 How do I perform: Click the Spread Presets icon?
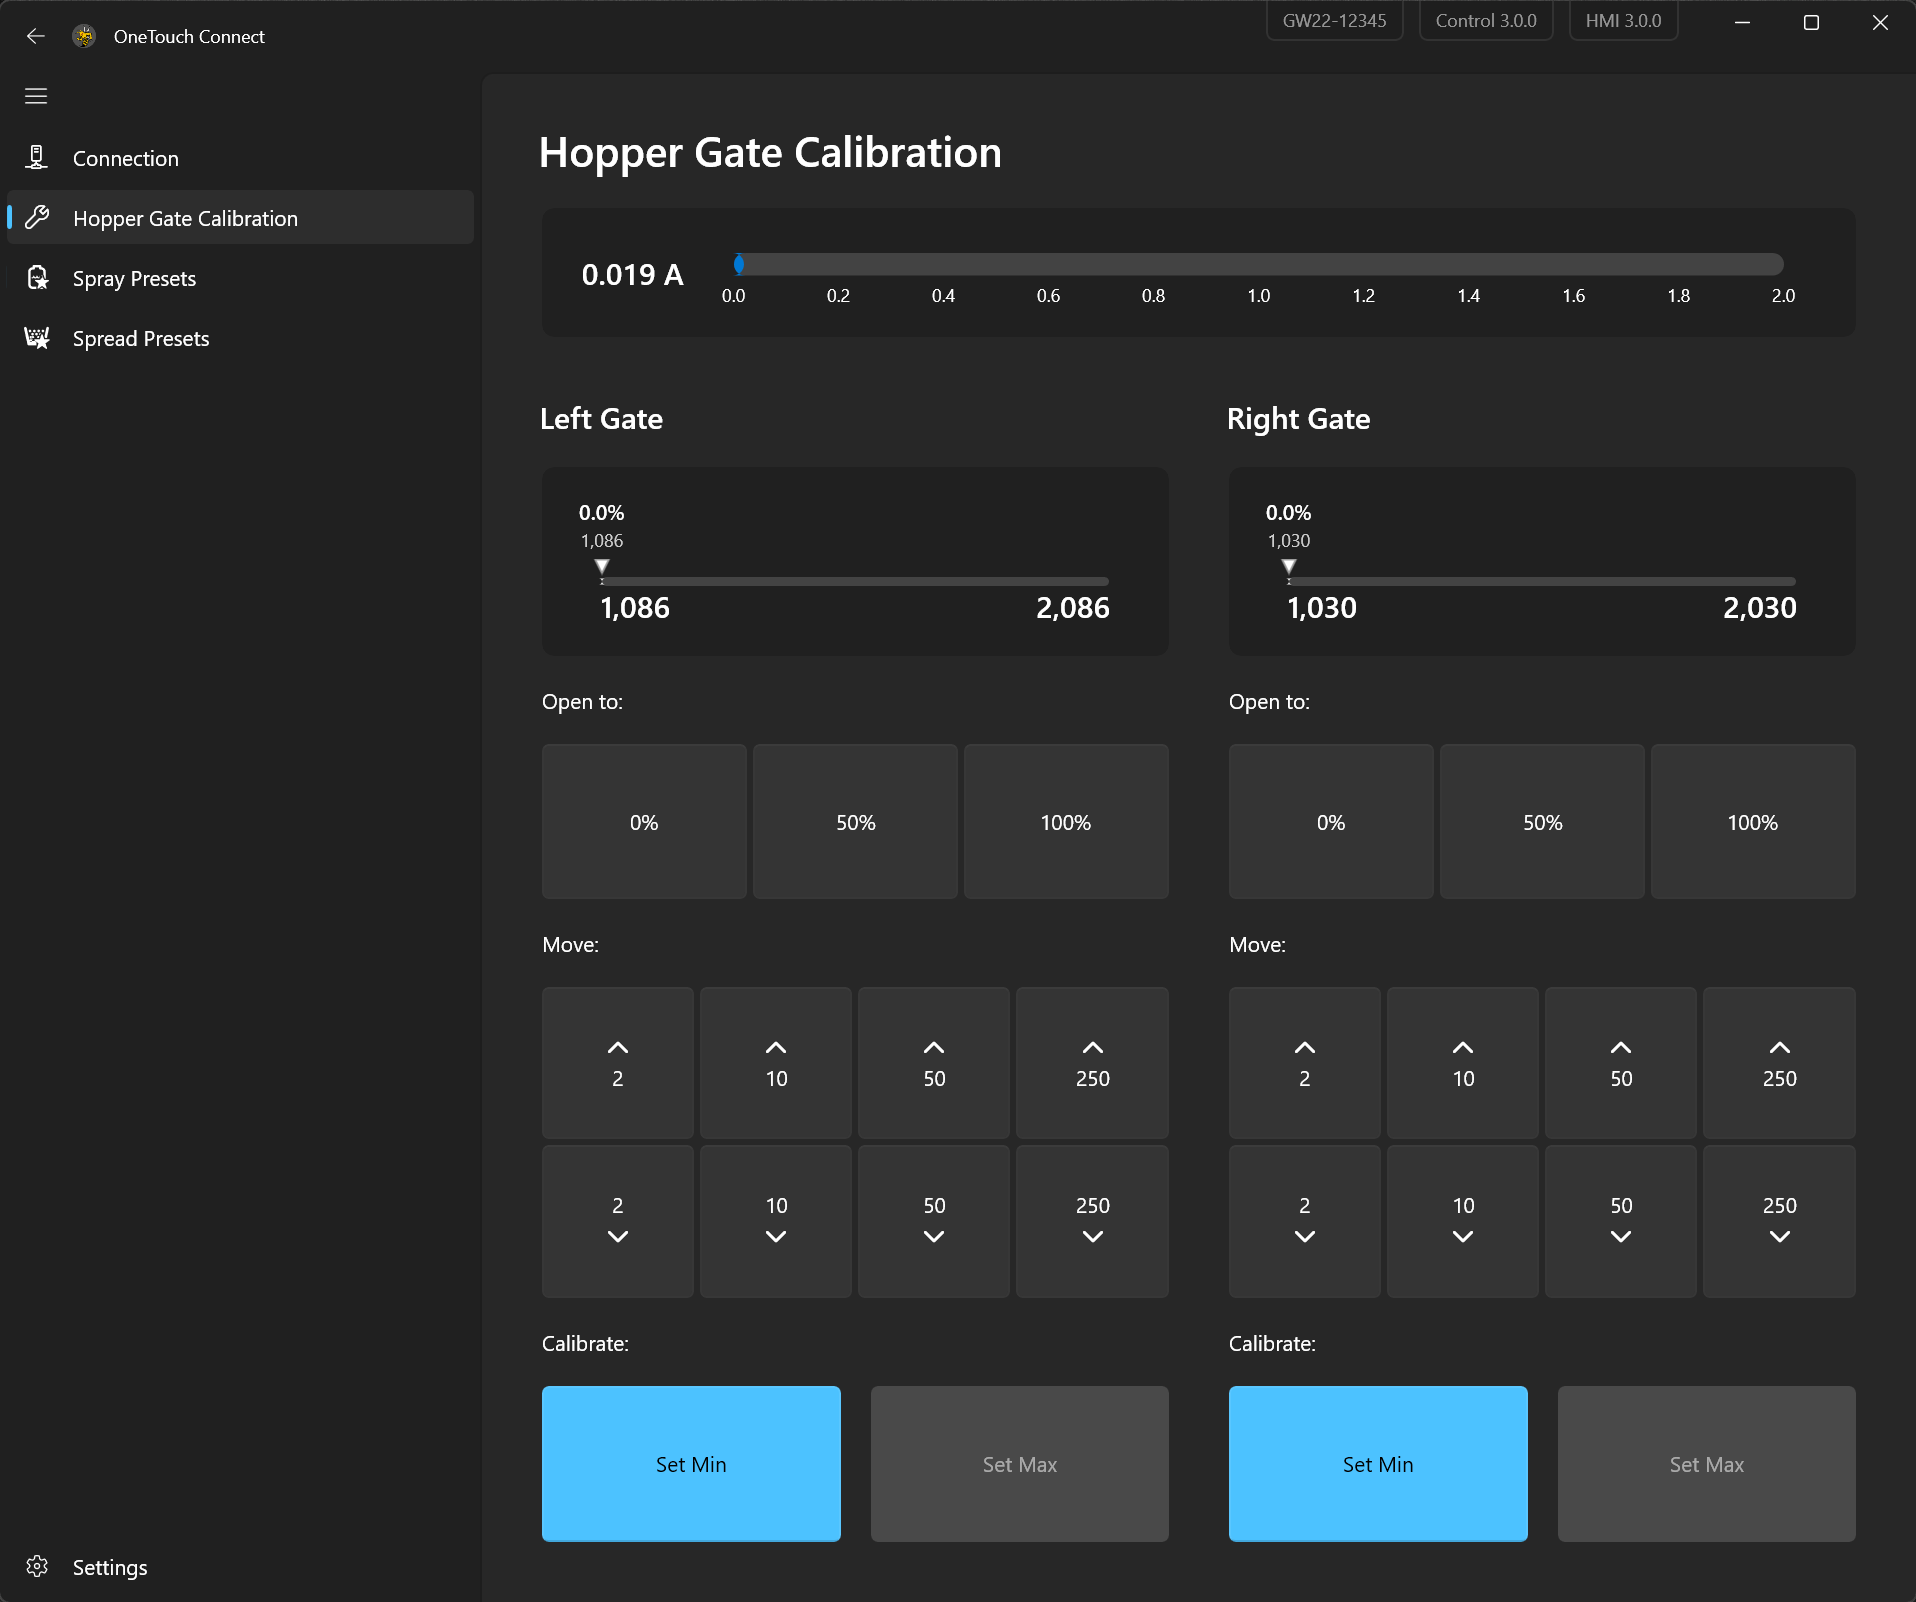pyautogui.click(x=37, y=337)
